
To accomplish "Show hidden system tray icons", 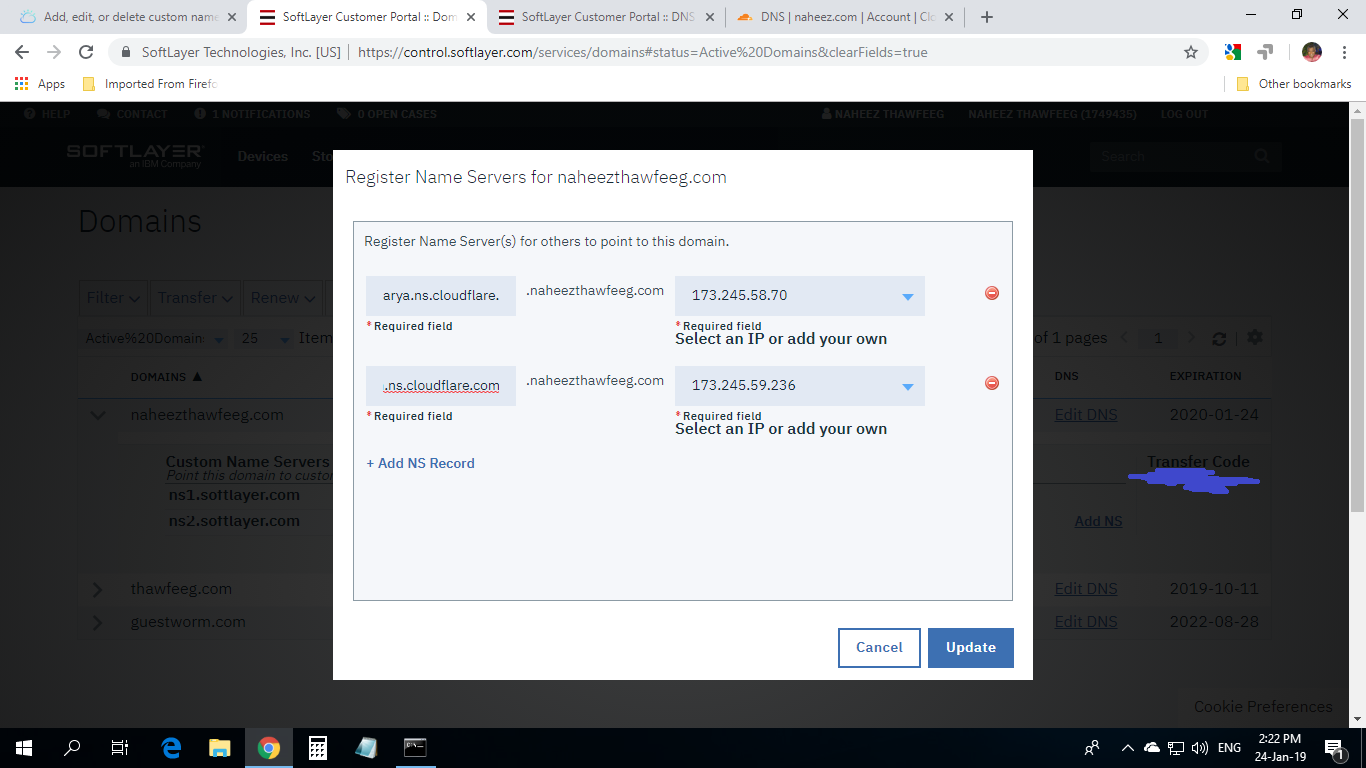I will click(x=1127, y=747).
